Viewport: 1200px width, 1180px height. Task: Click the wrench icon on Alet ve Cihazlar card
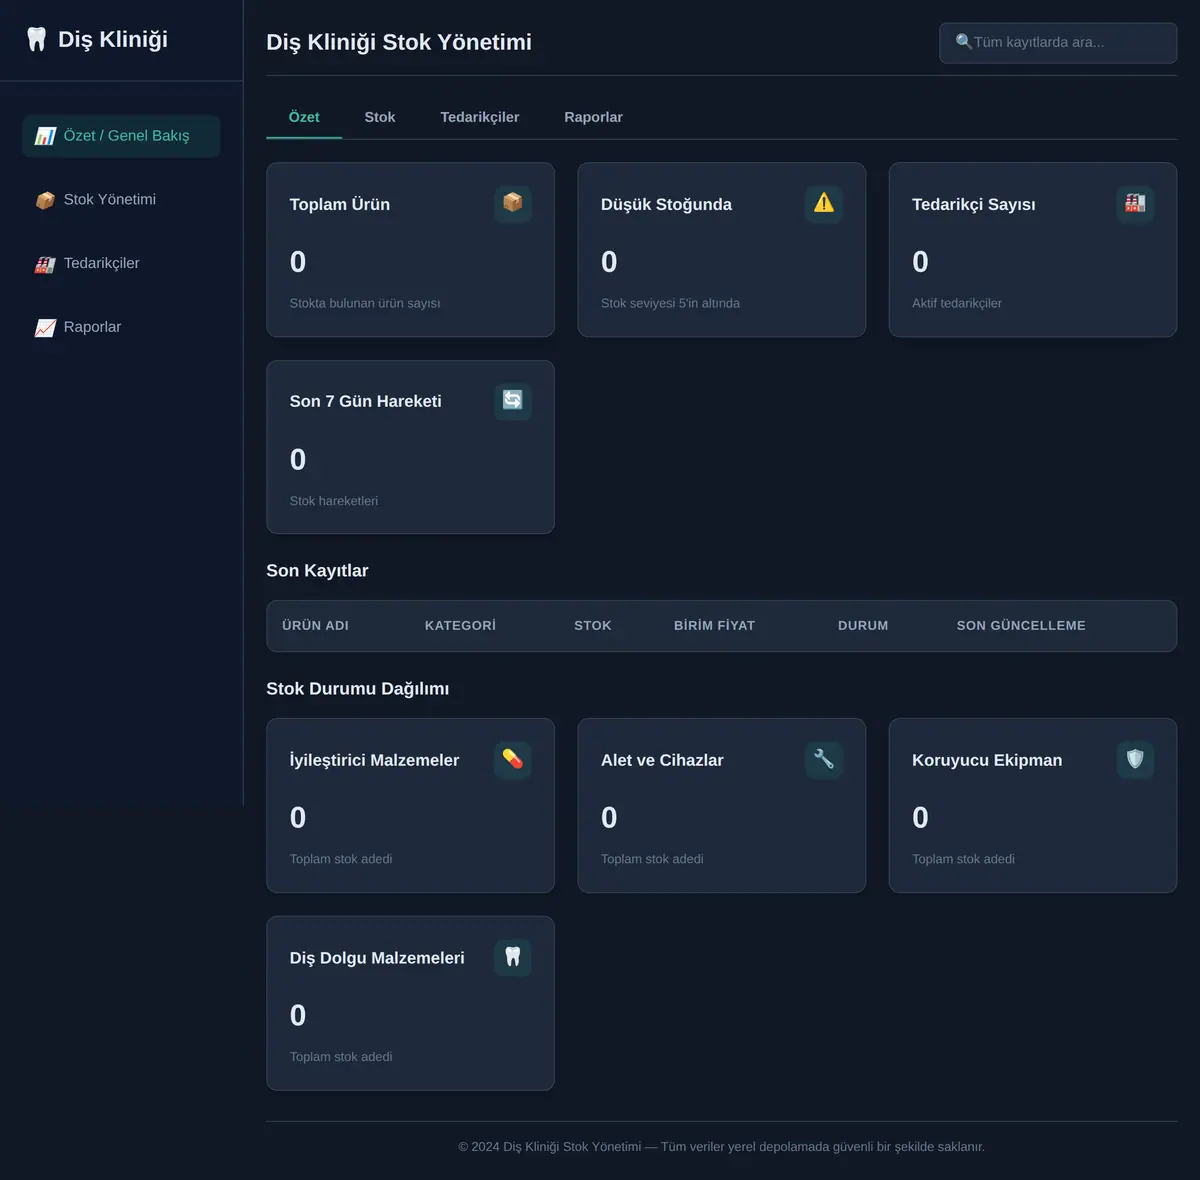(x=824, y=760)
